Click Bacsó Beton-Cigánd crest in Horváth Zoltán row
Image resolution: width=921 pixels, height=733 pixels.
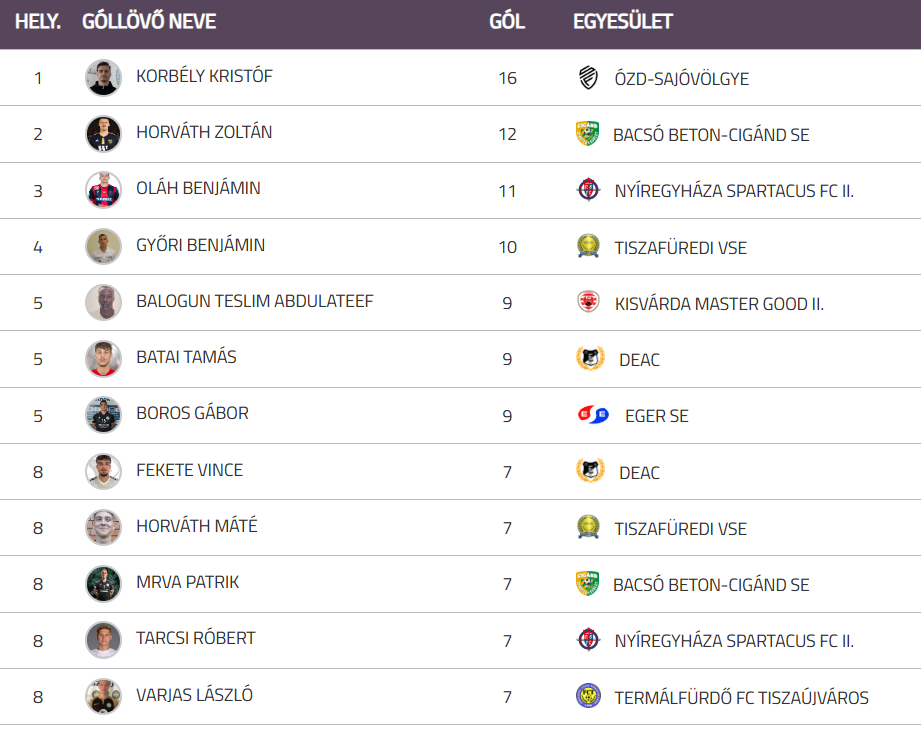coord(587,134)
